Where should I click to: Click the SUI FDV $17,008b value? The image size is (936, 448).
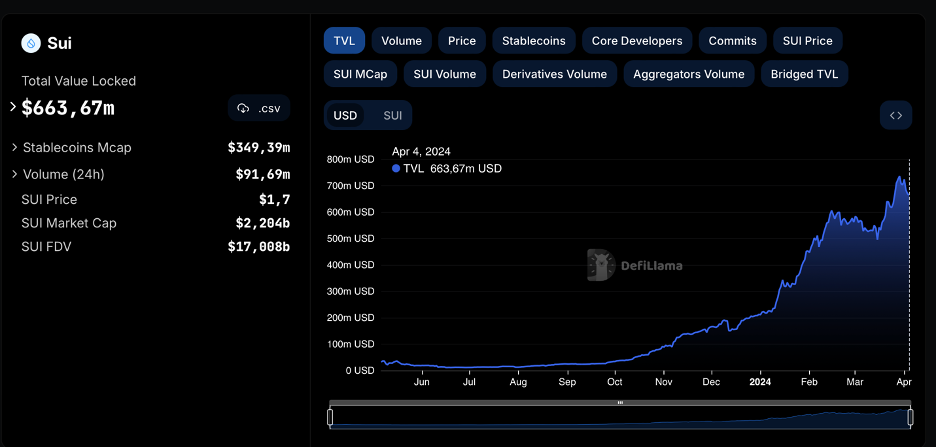[259, 246]
